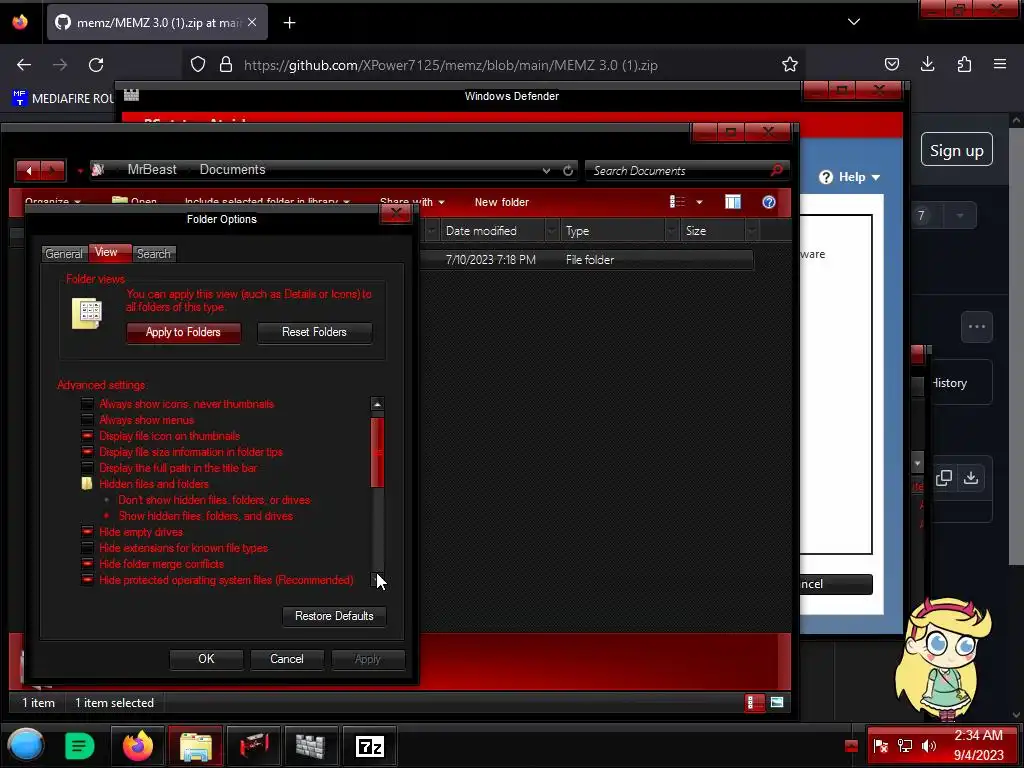Image resolution: width=1024 pixels, height=768 pixels.
Task: Open GitHub more options ellipsis button
Action: [976, 327]
